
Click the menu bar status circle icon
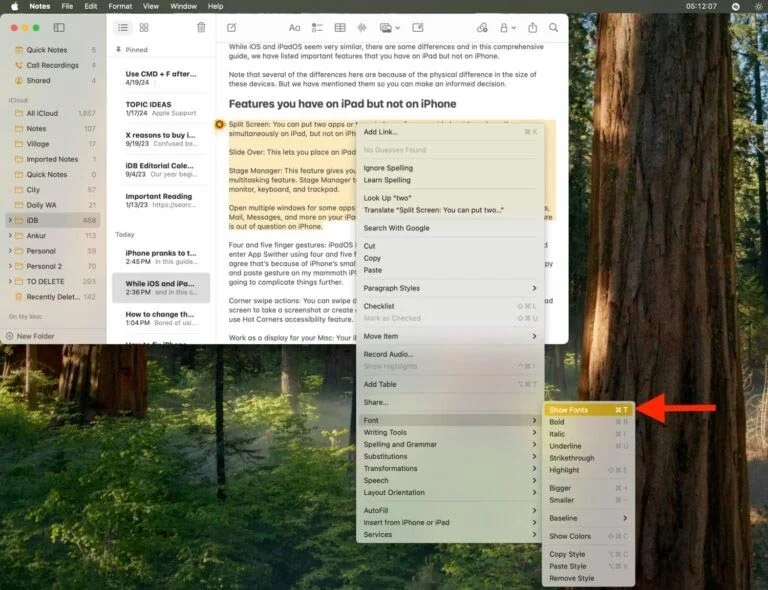click(x=736, y=6)
